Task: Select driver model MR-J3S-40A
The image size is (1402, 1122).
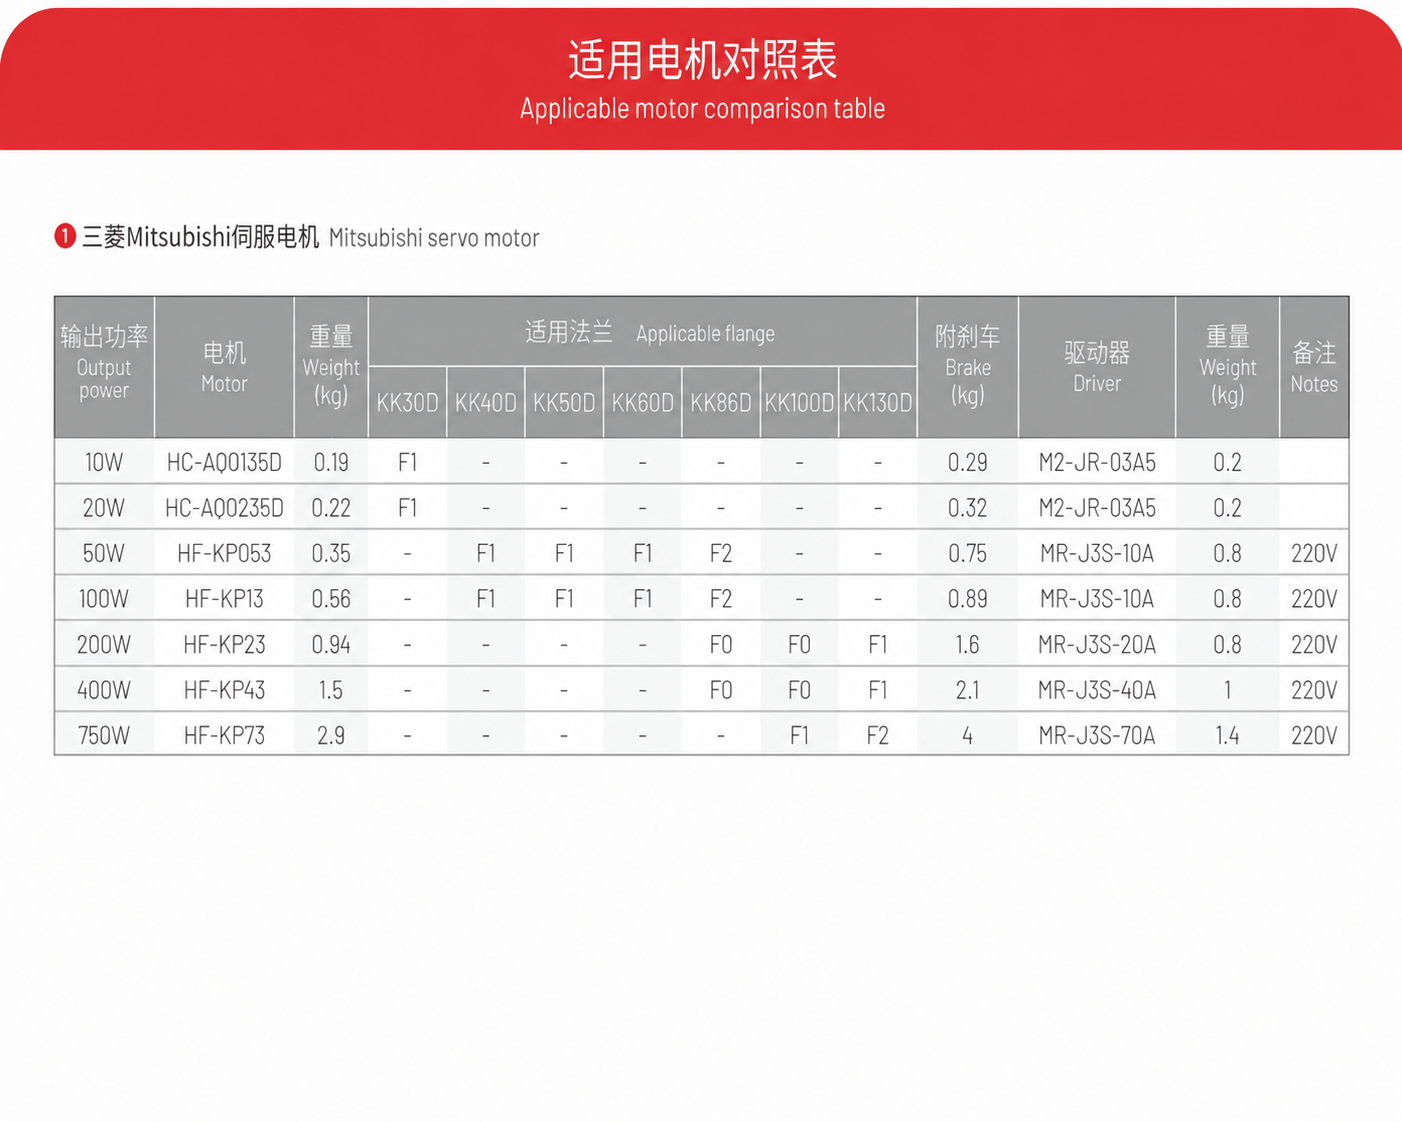Action: tap(1097, 690)
